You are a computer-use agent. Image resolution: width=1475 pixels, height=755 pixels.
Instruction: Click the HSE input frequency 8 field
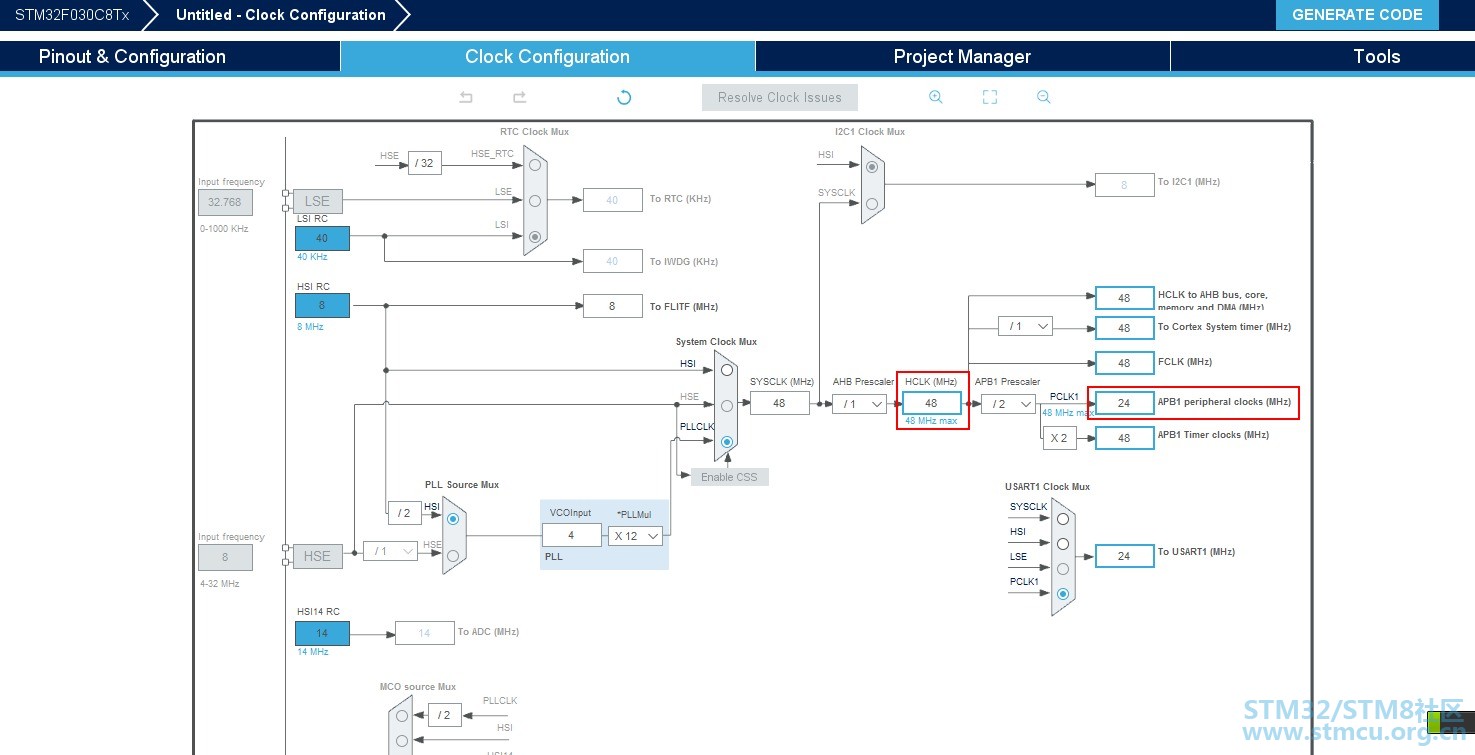pyautogui.click(x=225, y=557)
